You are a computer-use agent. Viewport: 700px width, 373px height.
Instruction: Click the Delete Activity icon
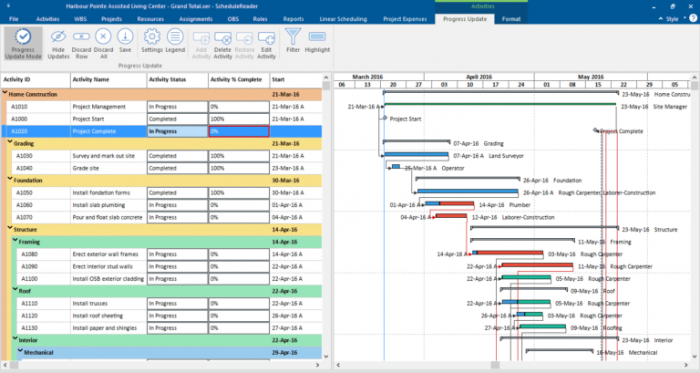click(x=222, y=38)
